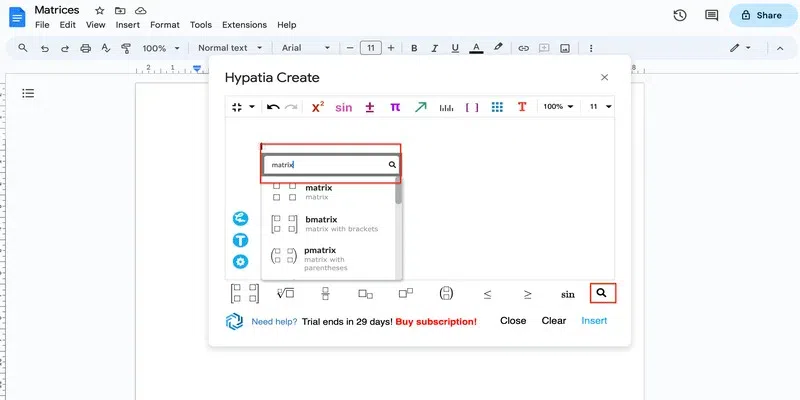Screen dimensions: 800x400
Task: Open the blue matrix grid category
Action: 497,107
